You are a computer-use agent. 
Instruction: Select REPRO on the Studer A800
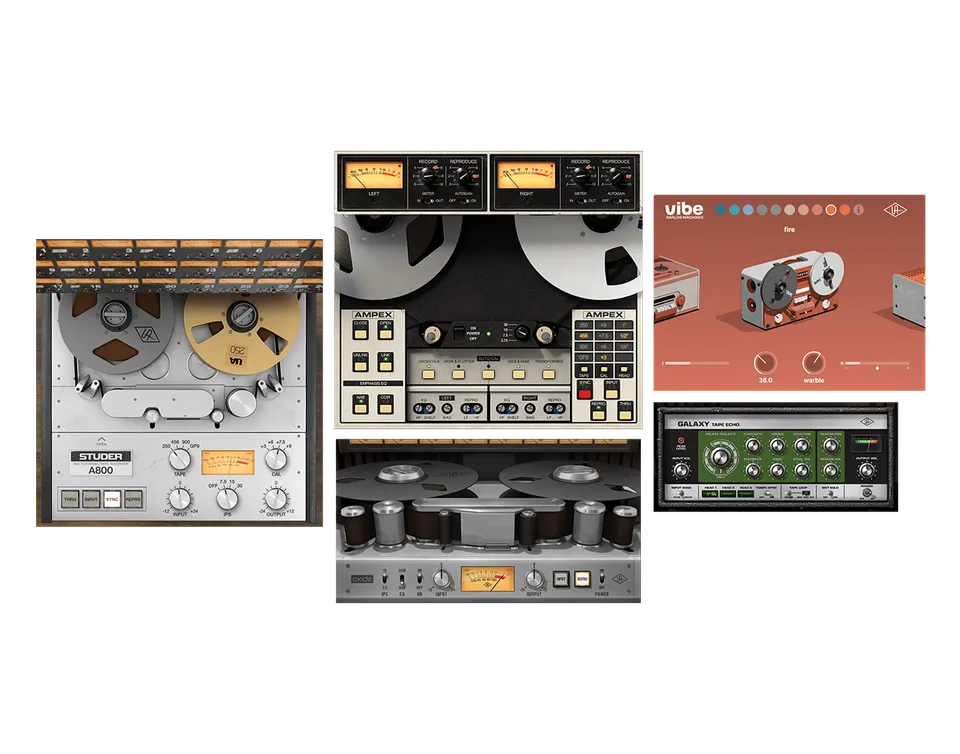[x=133, y=499]
